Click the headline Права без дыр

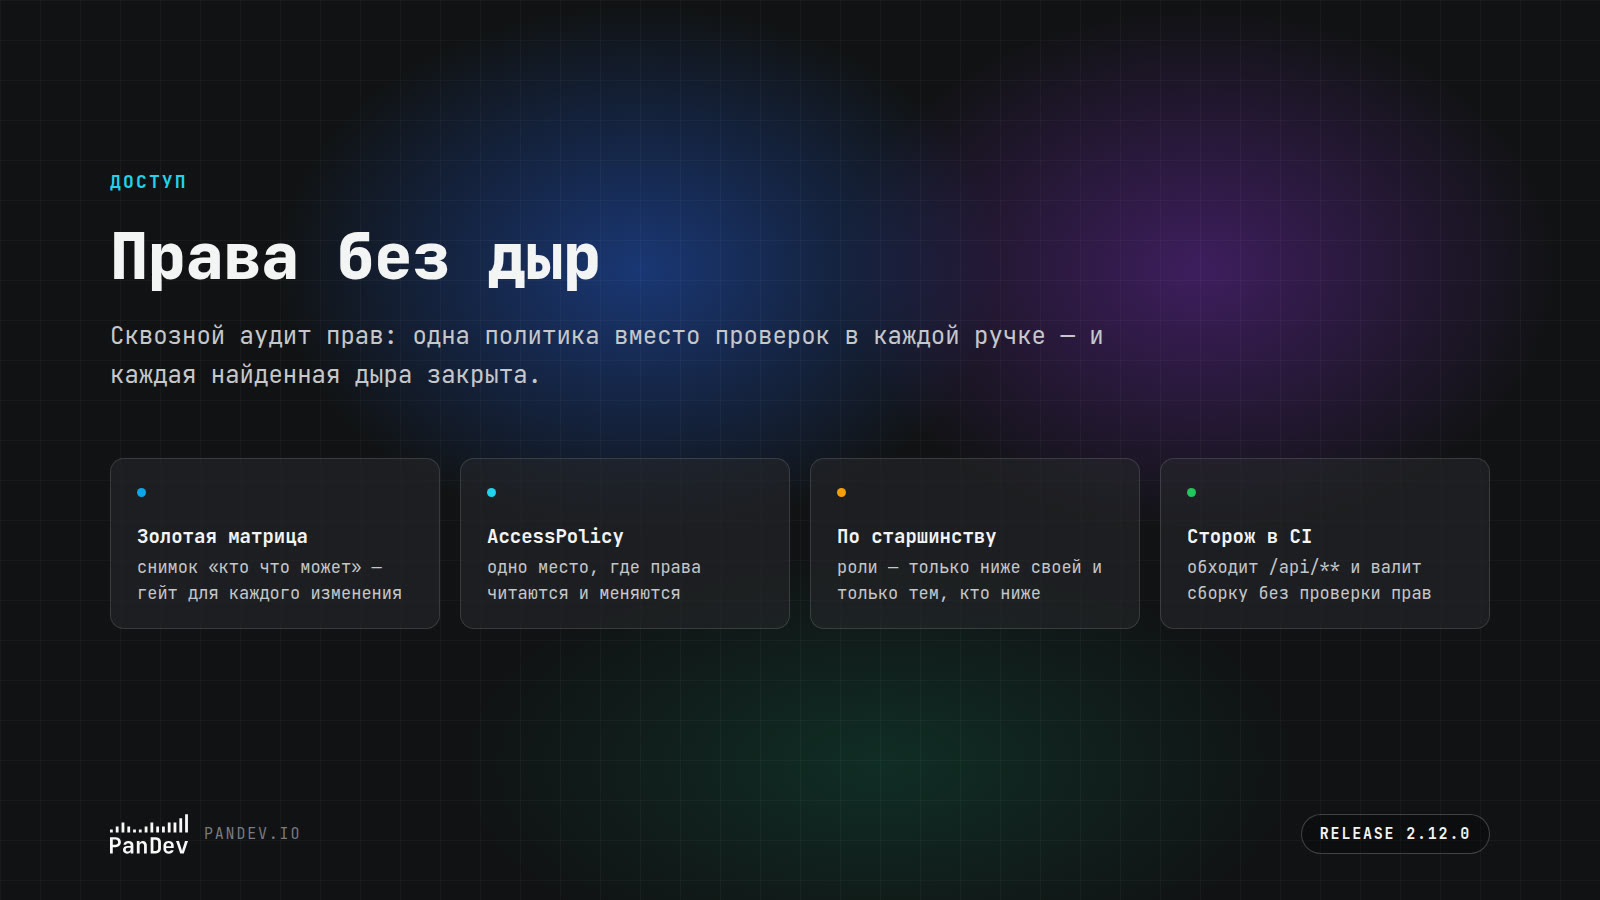click(355, 258)
